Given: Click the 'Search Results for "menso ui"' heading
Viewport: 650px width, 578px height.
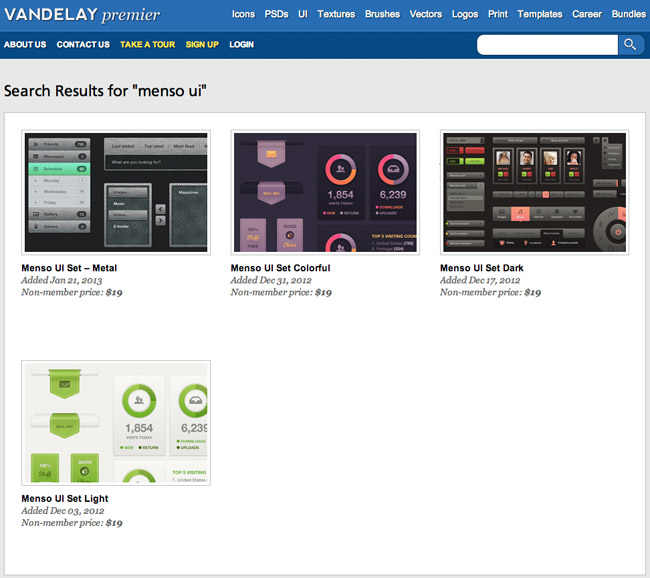Looking at the screenshot, I should click(x=105, y=91).
